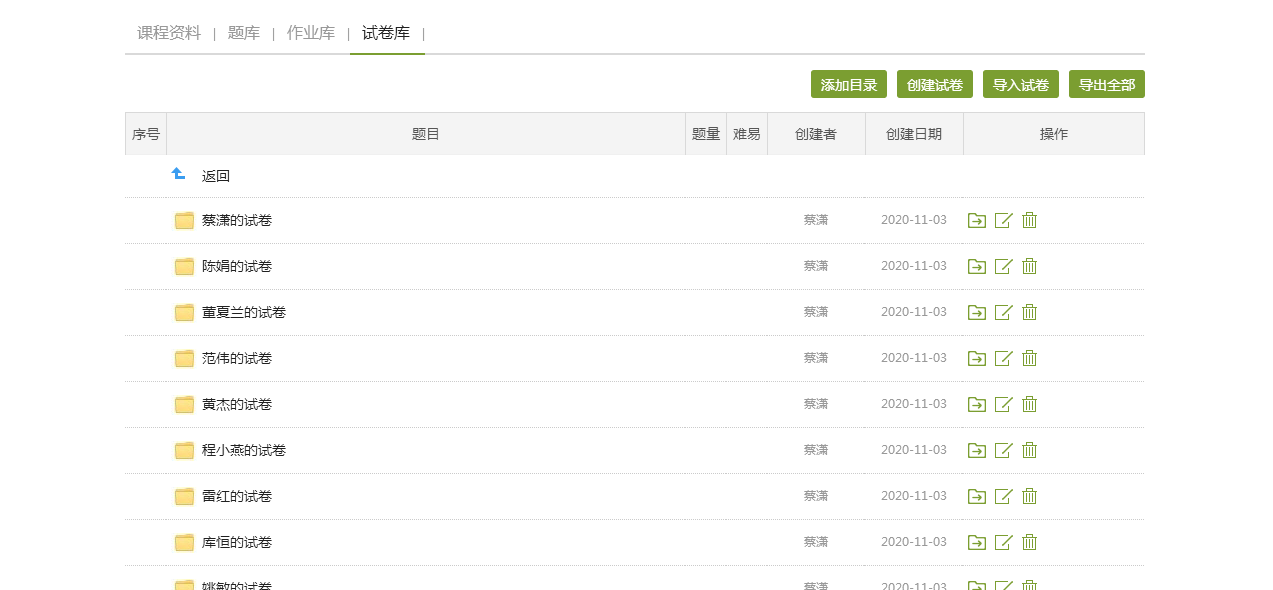Viewport: 1273px width, 590px height.
Task: Click the trash icon for 董夏兰的试卷
Action: tap(1030, 312)
